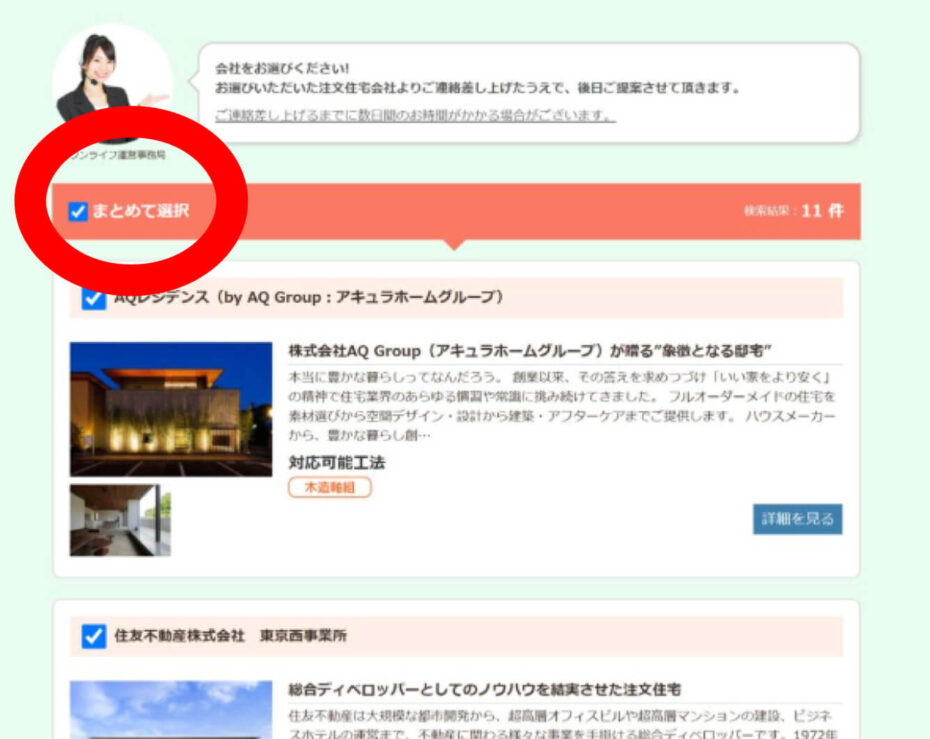
Task: Click the 検索結果 11 件 count
Action: coord(793,211)
